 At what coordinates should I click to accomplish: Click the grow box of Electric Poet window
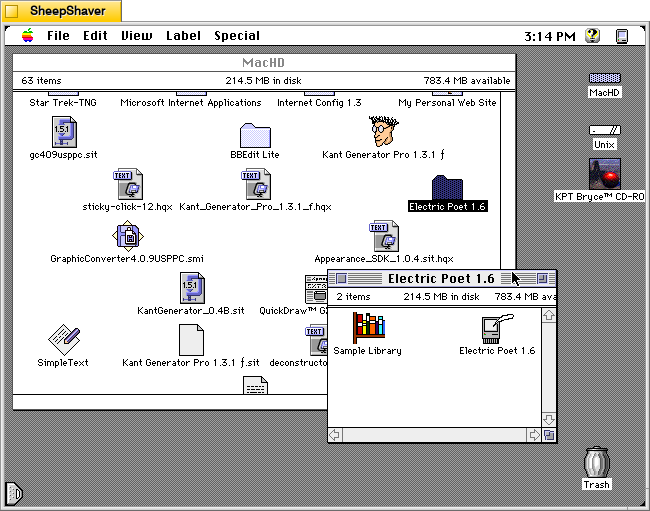[x=549, y=435]
